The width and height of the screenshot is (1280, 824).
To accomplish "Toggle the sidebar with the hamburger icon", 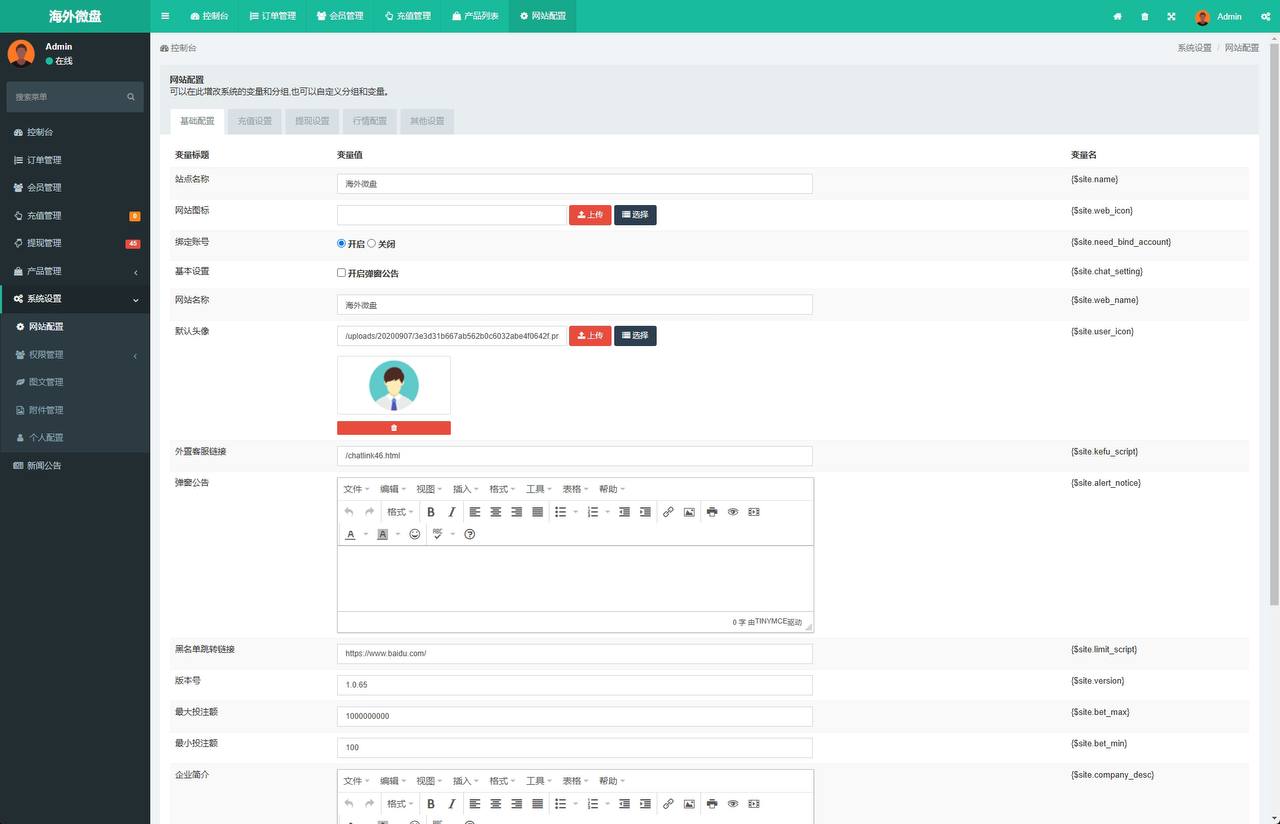I will [165, 16].
